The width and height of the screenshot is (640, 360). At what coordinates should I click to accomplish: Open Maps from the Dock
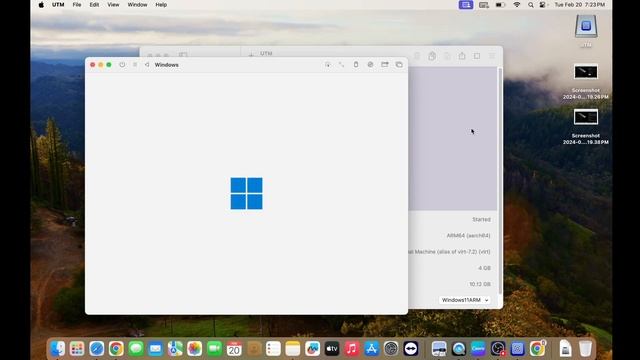(175, 349)
